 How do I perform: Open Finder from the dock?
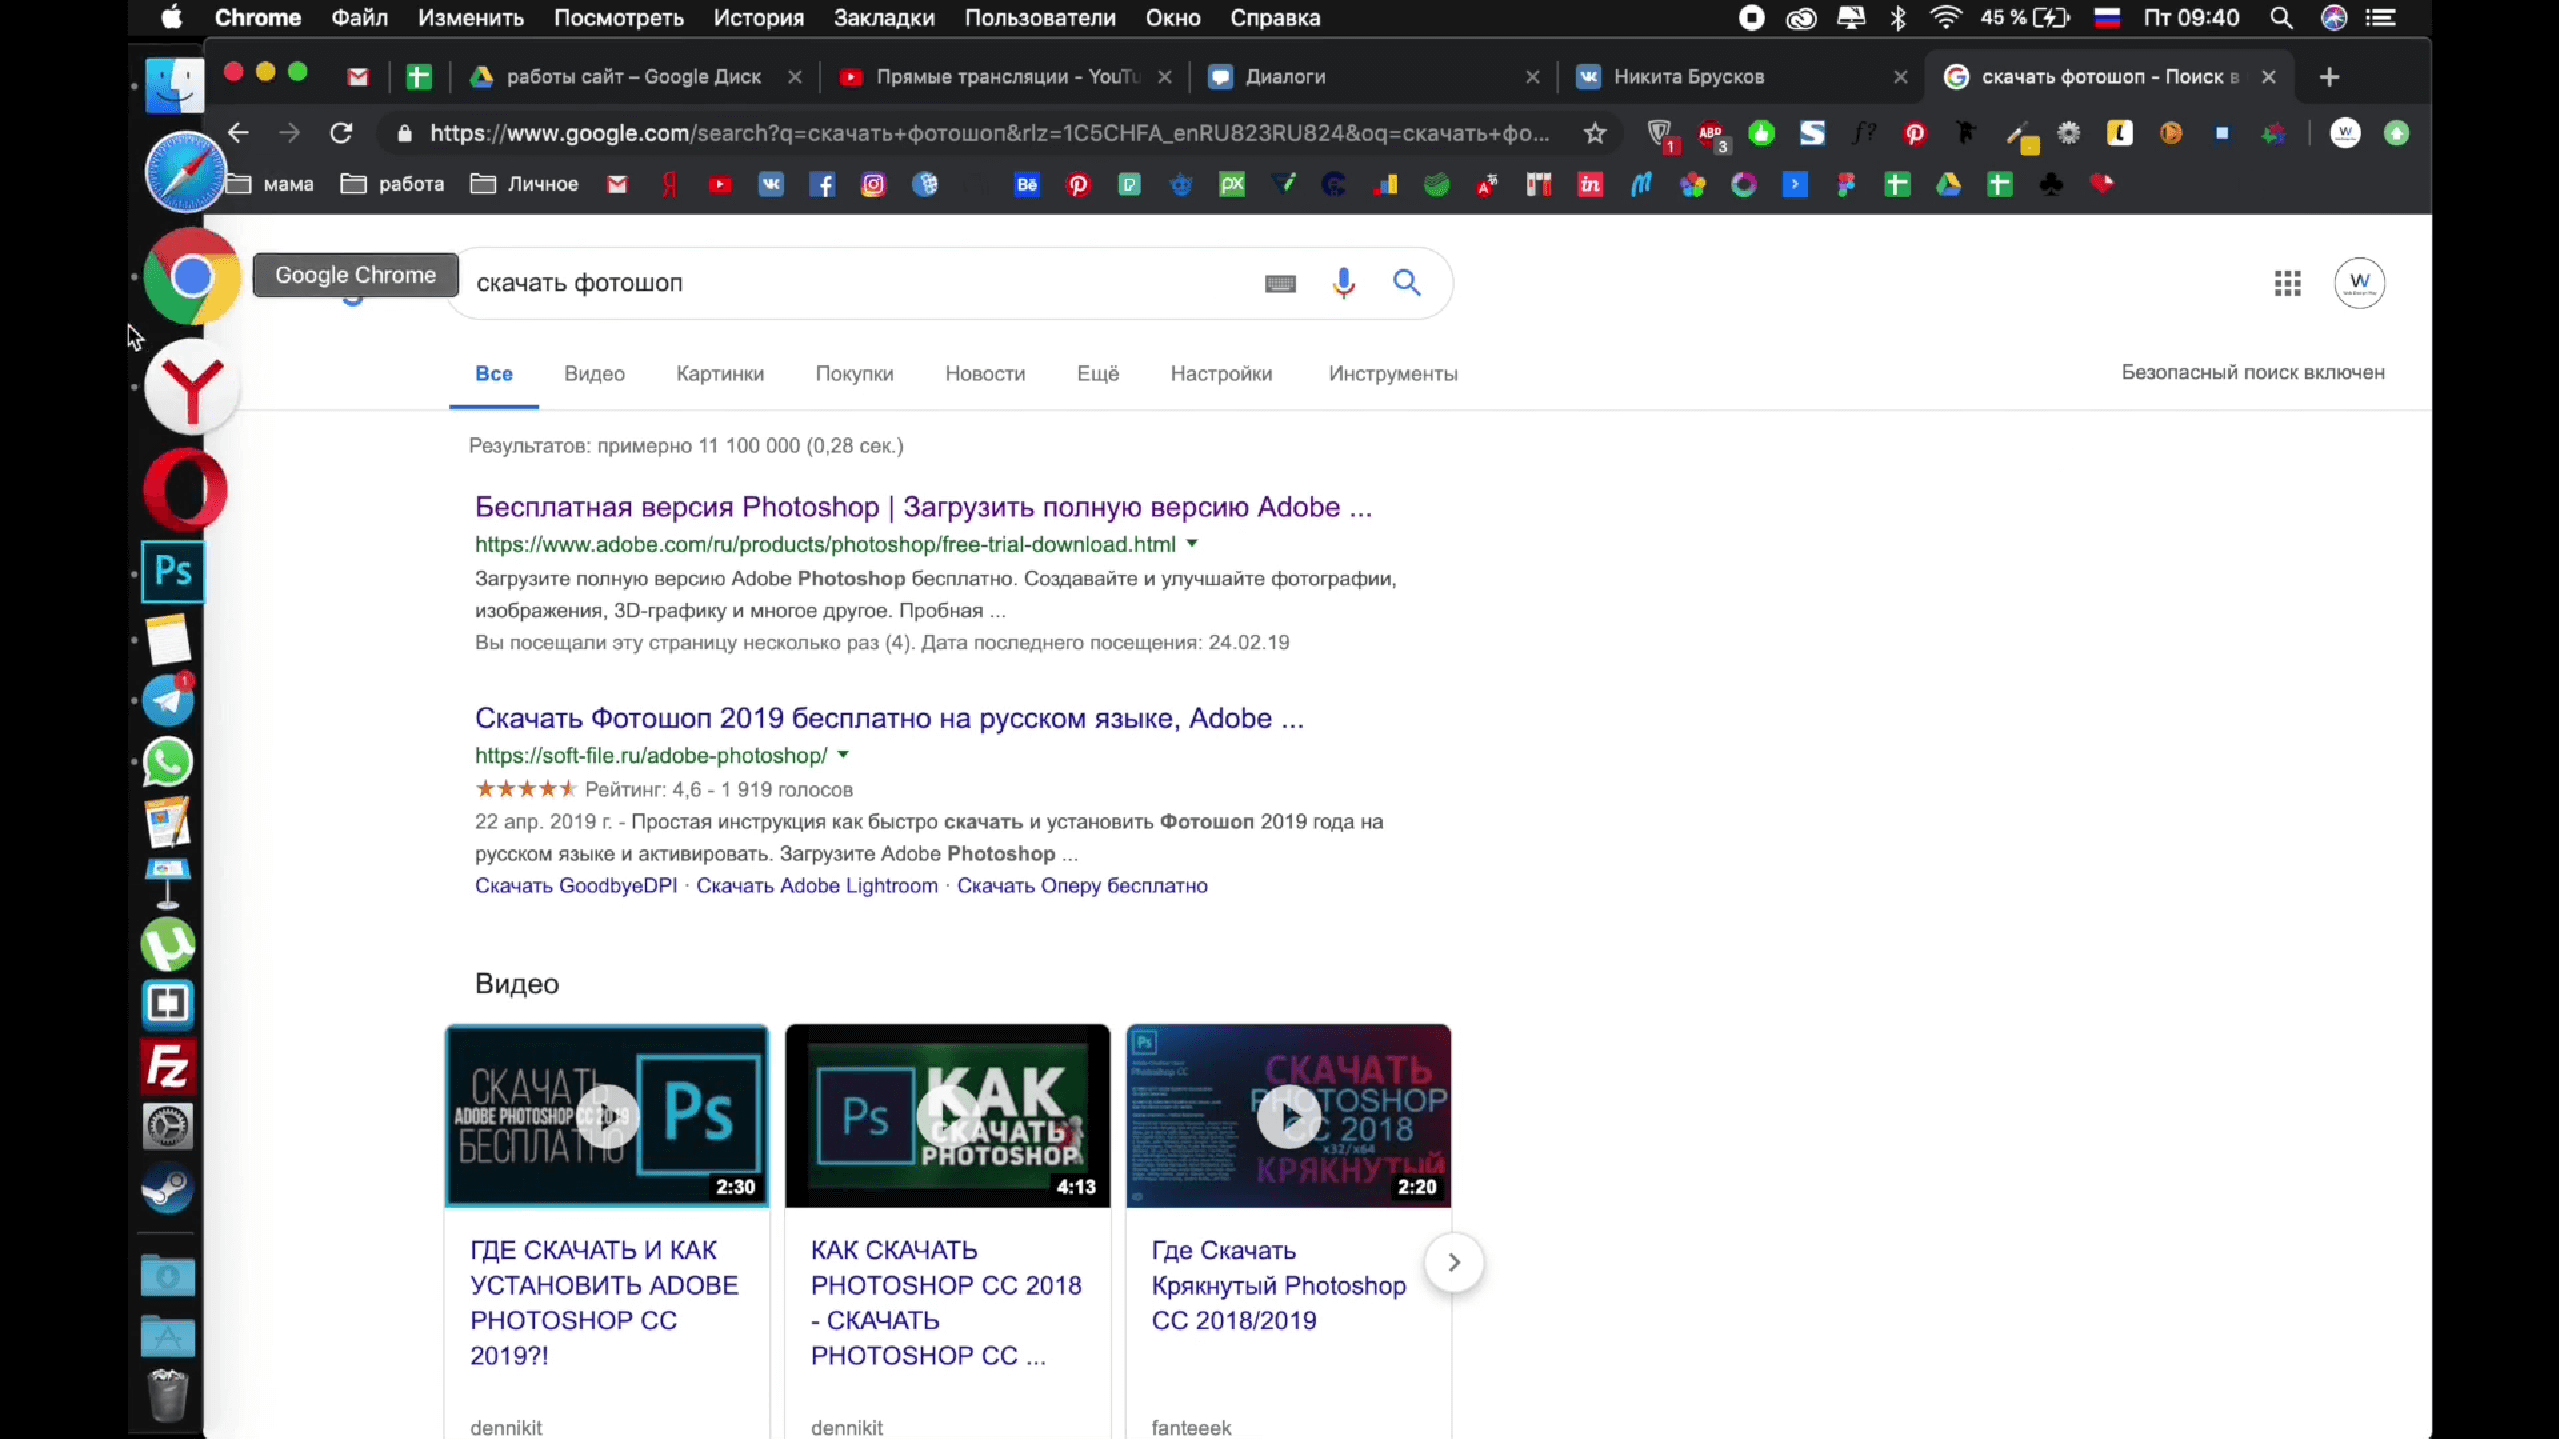click(175, 84)
